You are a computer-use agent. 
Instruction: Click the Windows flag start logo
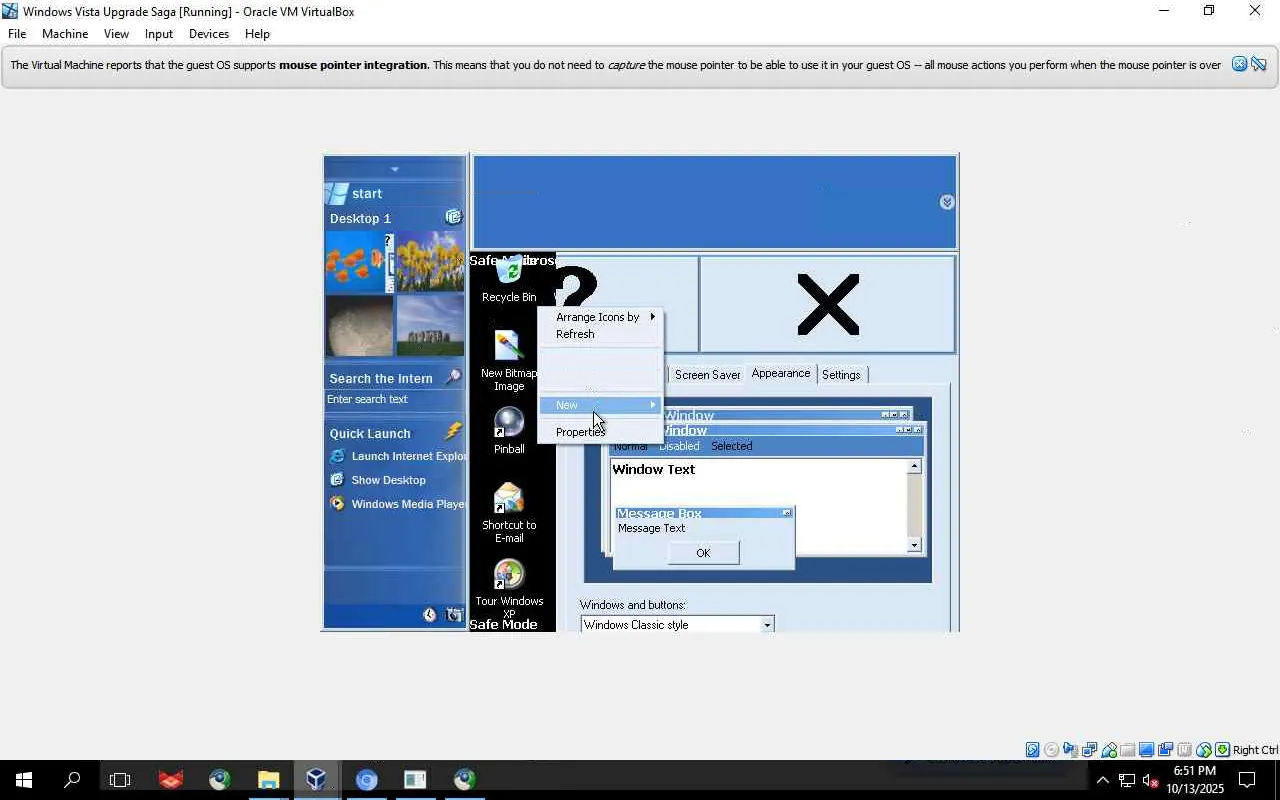tap(337, 194)
